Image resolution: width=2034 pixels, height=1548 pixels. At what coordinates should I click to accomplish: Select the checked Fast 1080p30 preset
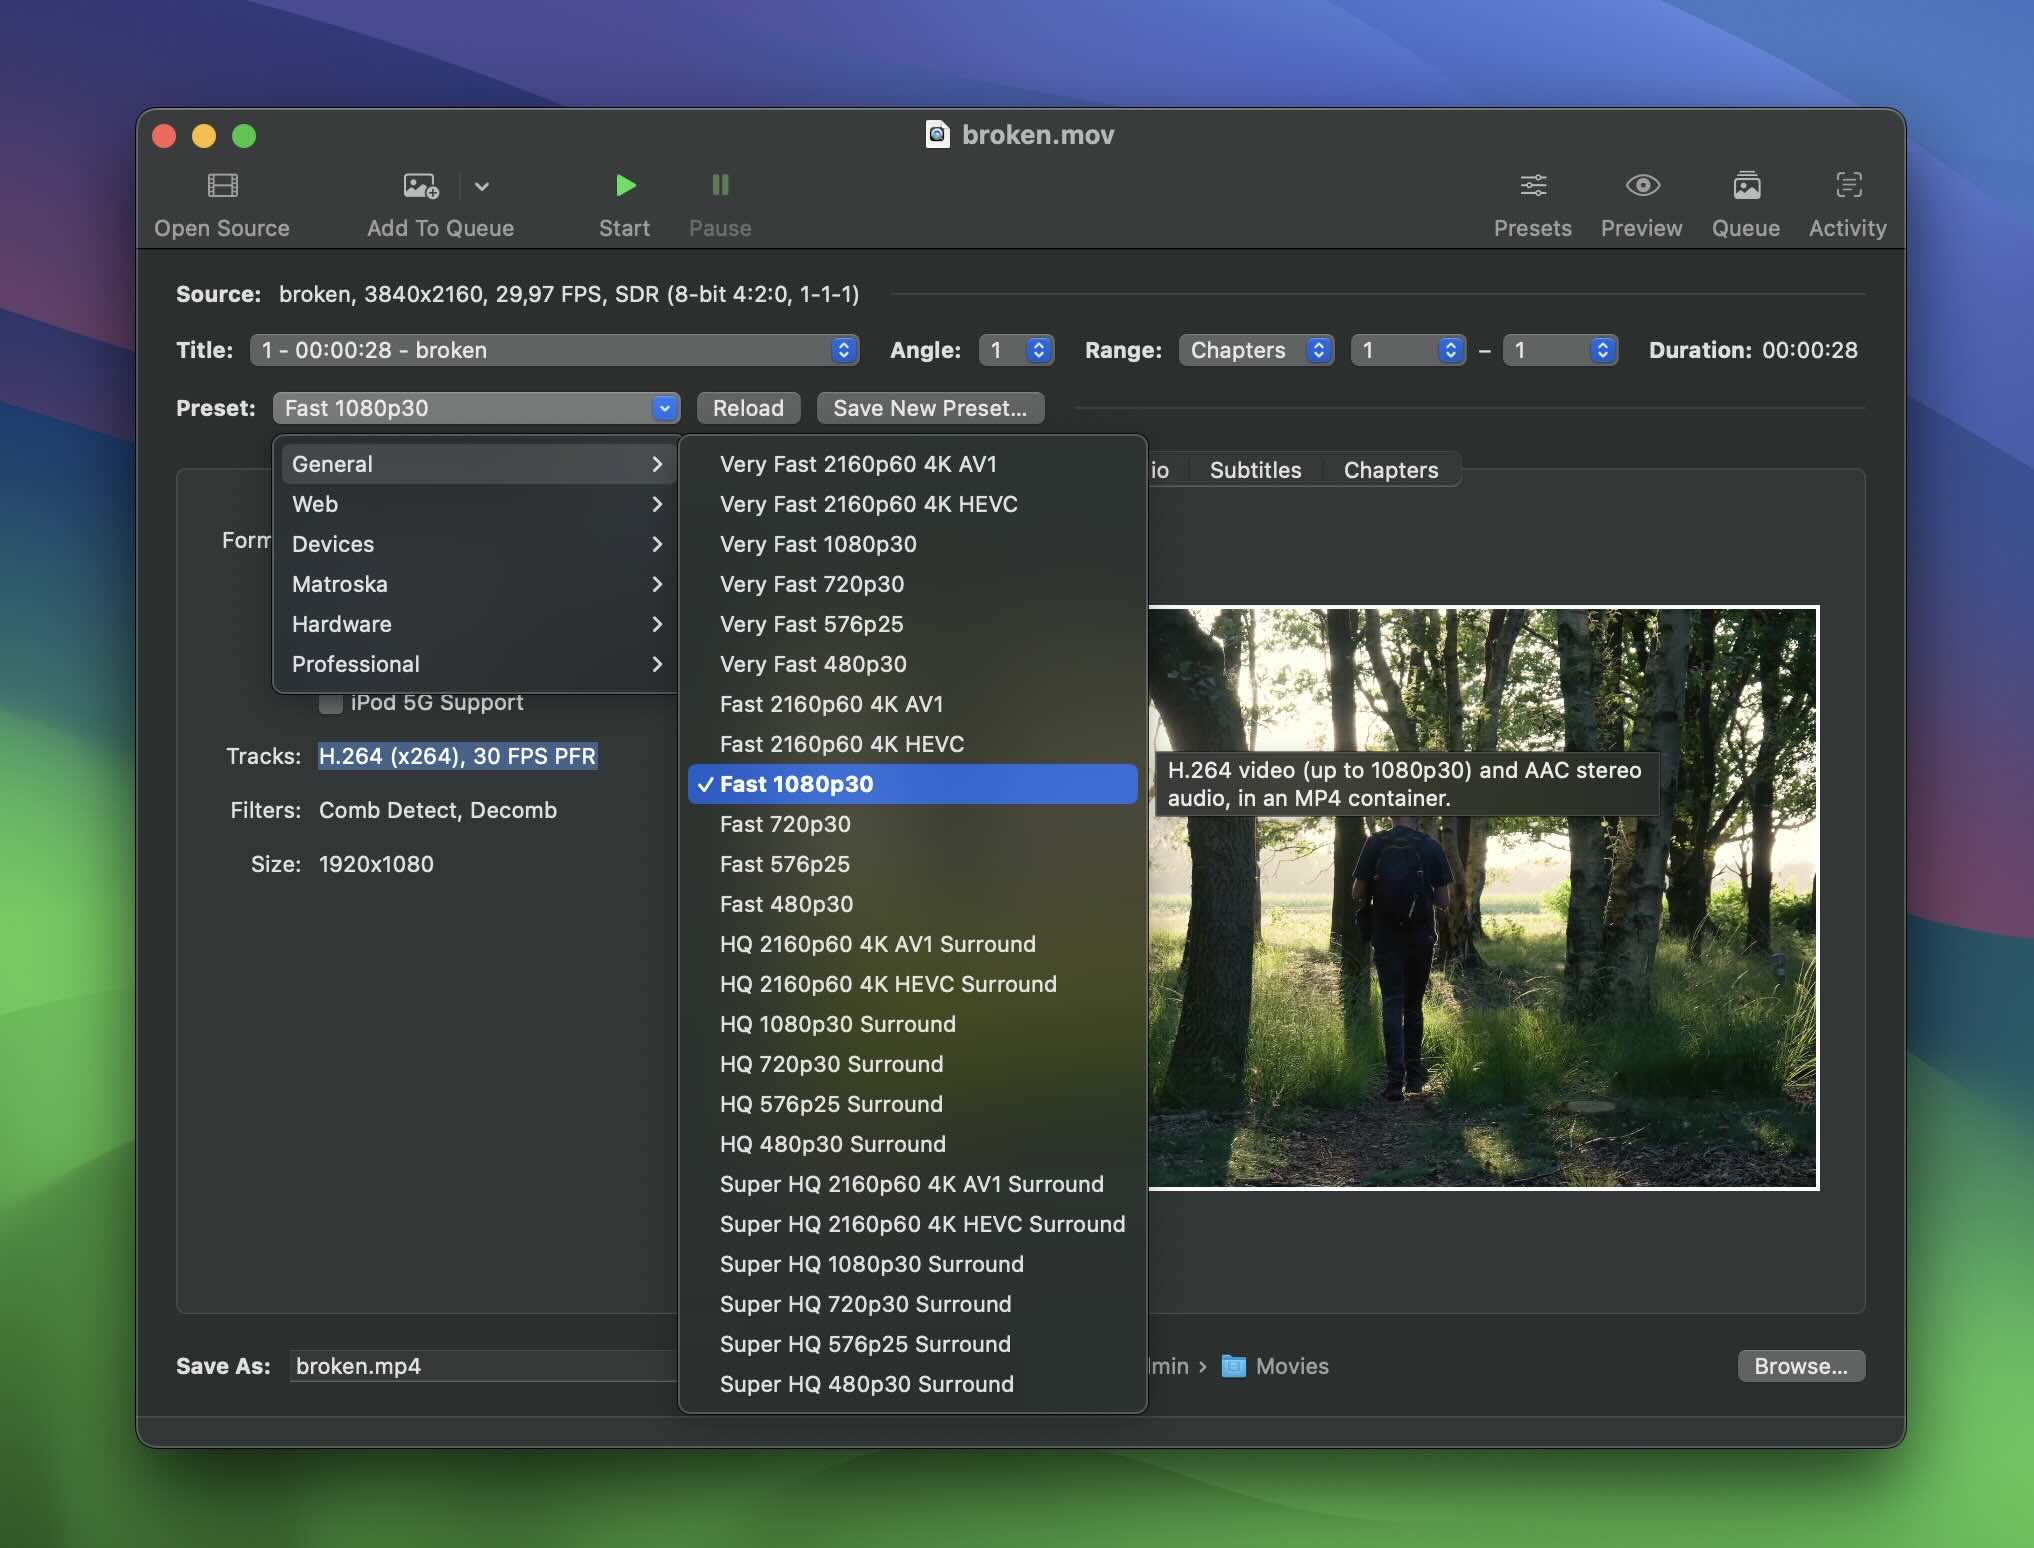point(913,784)
